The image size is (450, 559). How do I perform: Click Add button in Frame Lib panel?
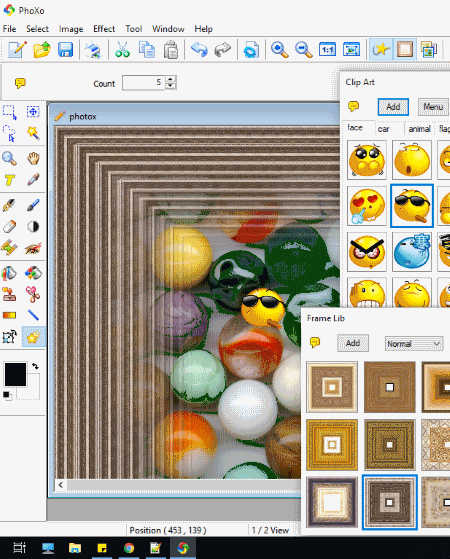353,343
